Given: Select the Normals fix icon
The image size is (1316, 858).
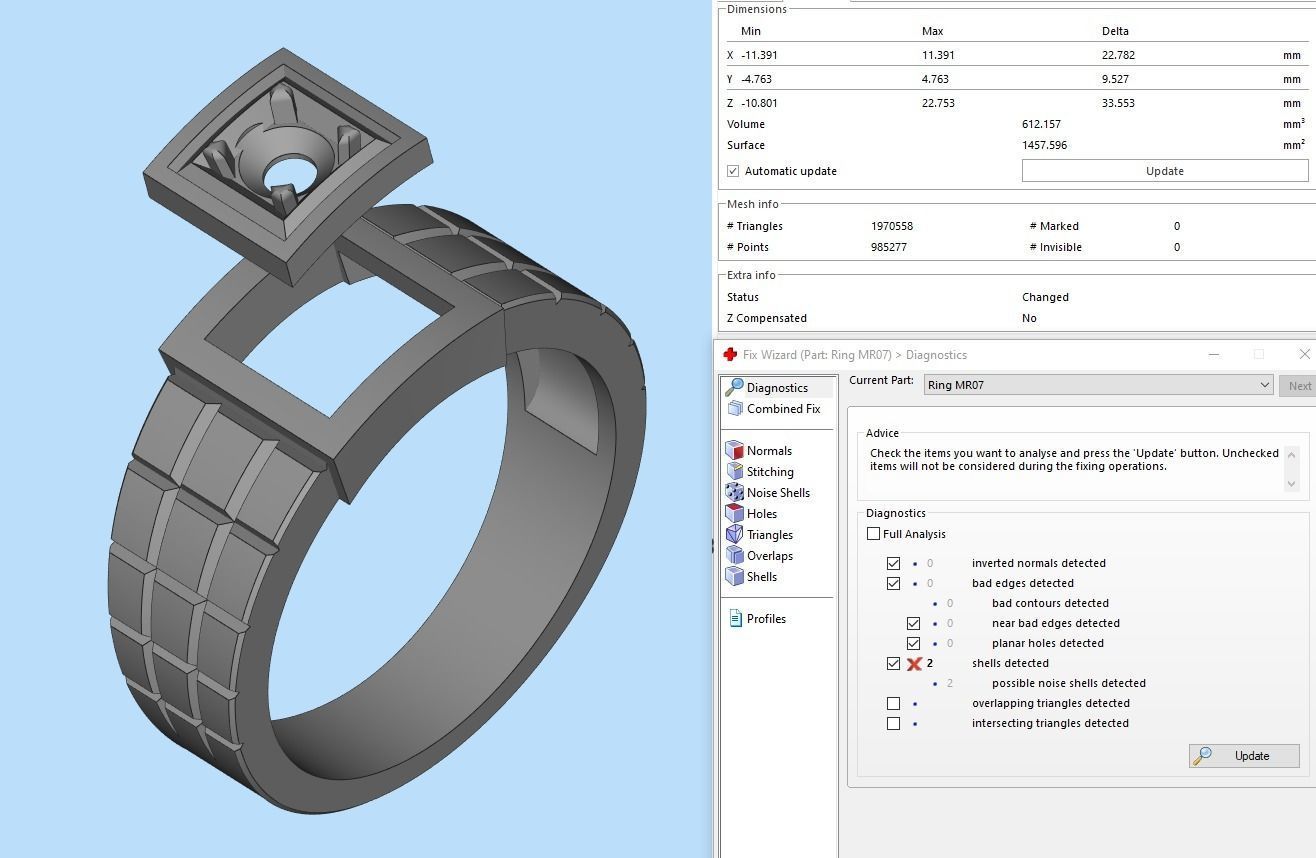Looking at the screenshot, I should tap(734, 450).
